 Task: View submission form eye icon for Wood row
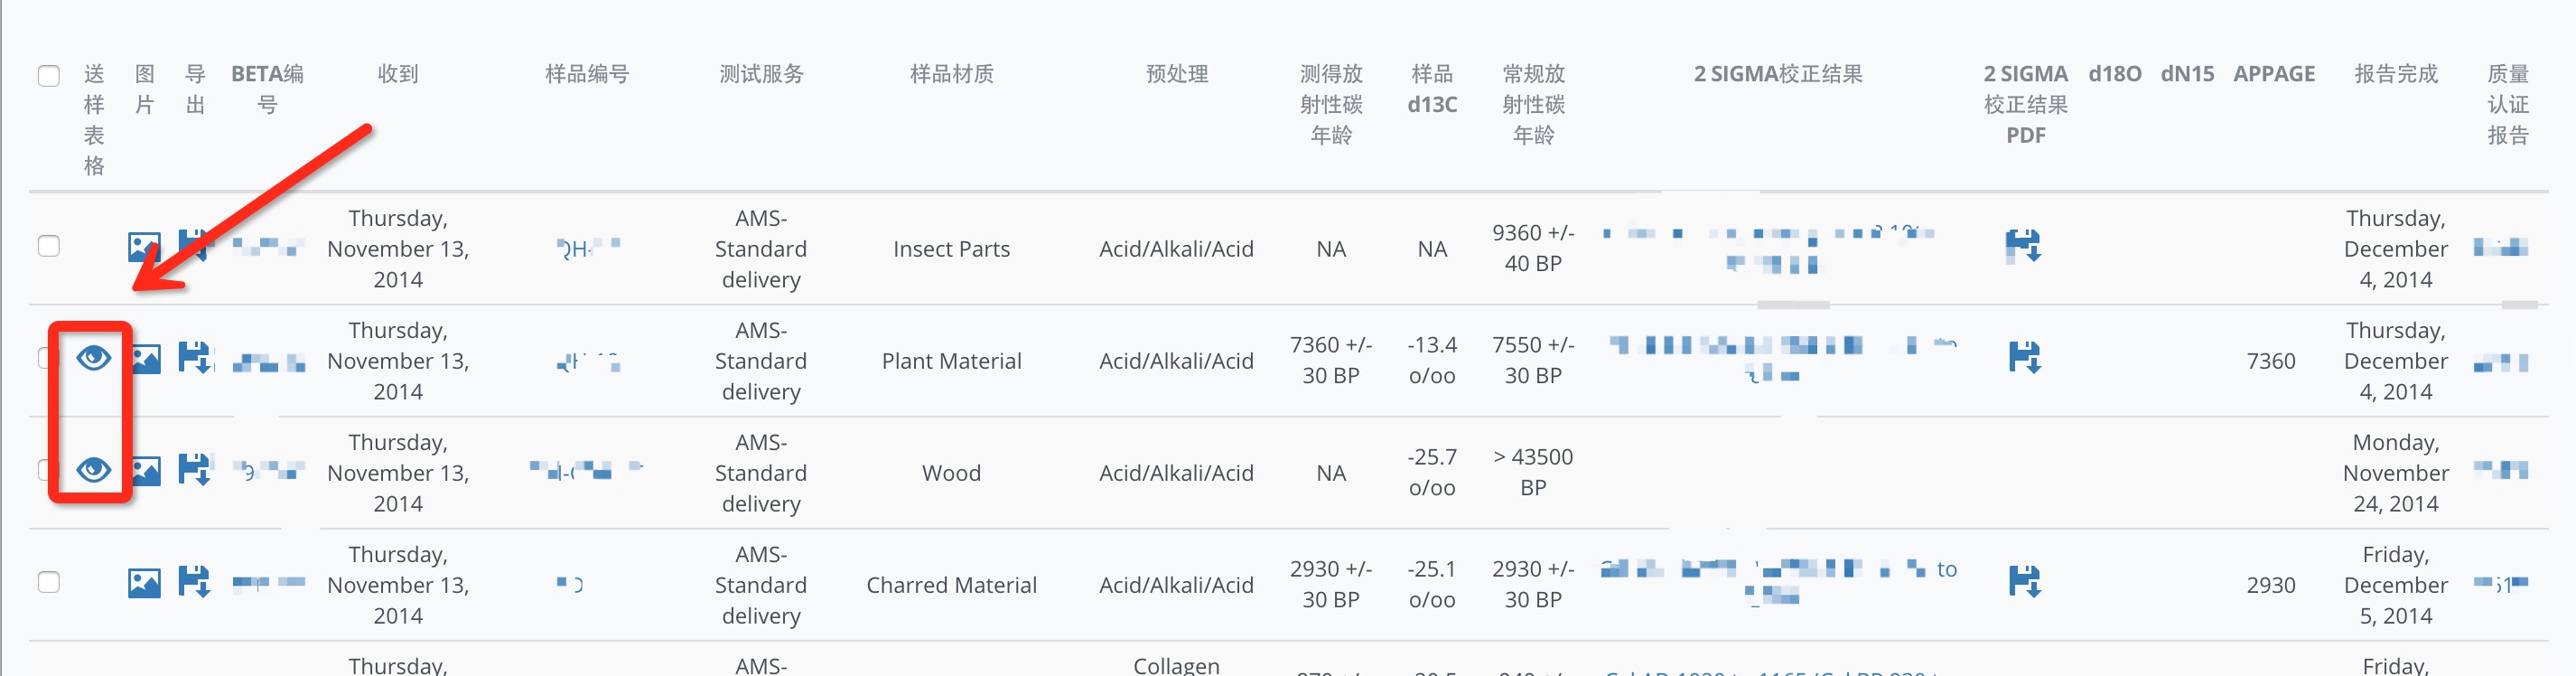click(x=94, y=469)
